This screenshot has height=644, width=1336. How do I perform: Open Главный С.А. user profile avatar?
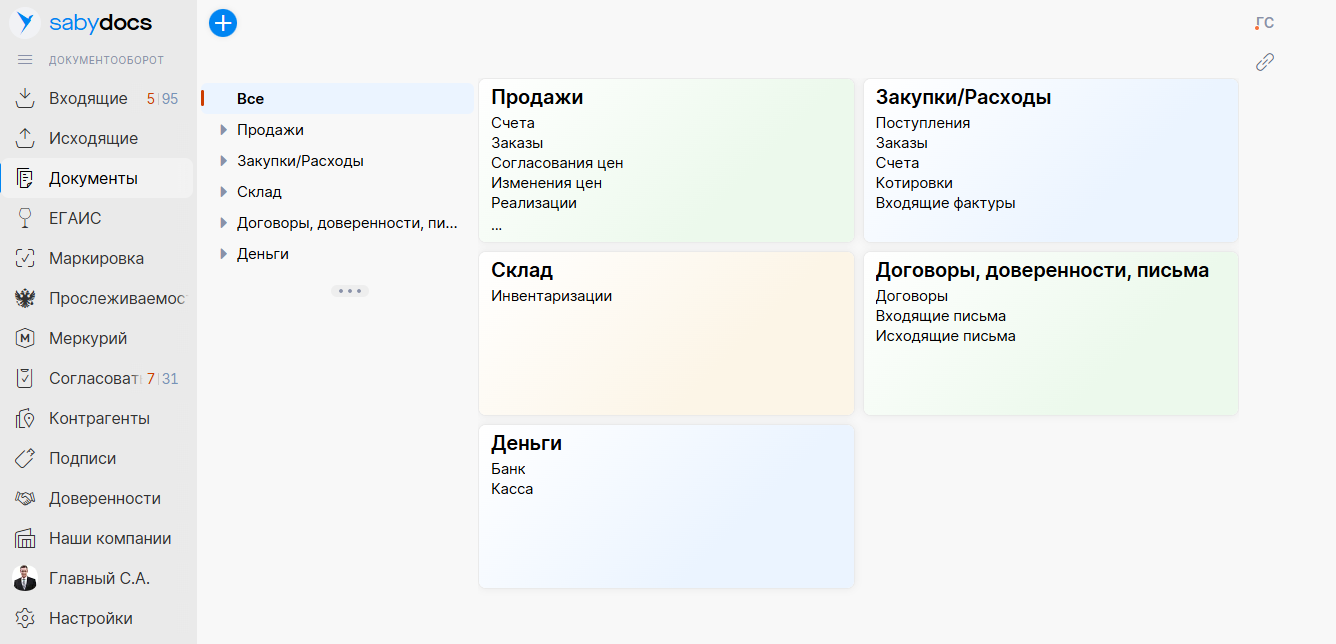pyautogui.click(x=26, y=578)
